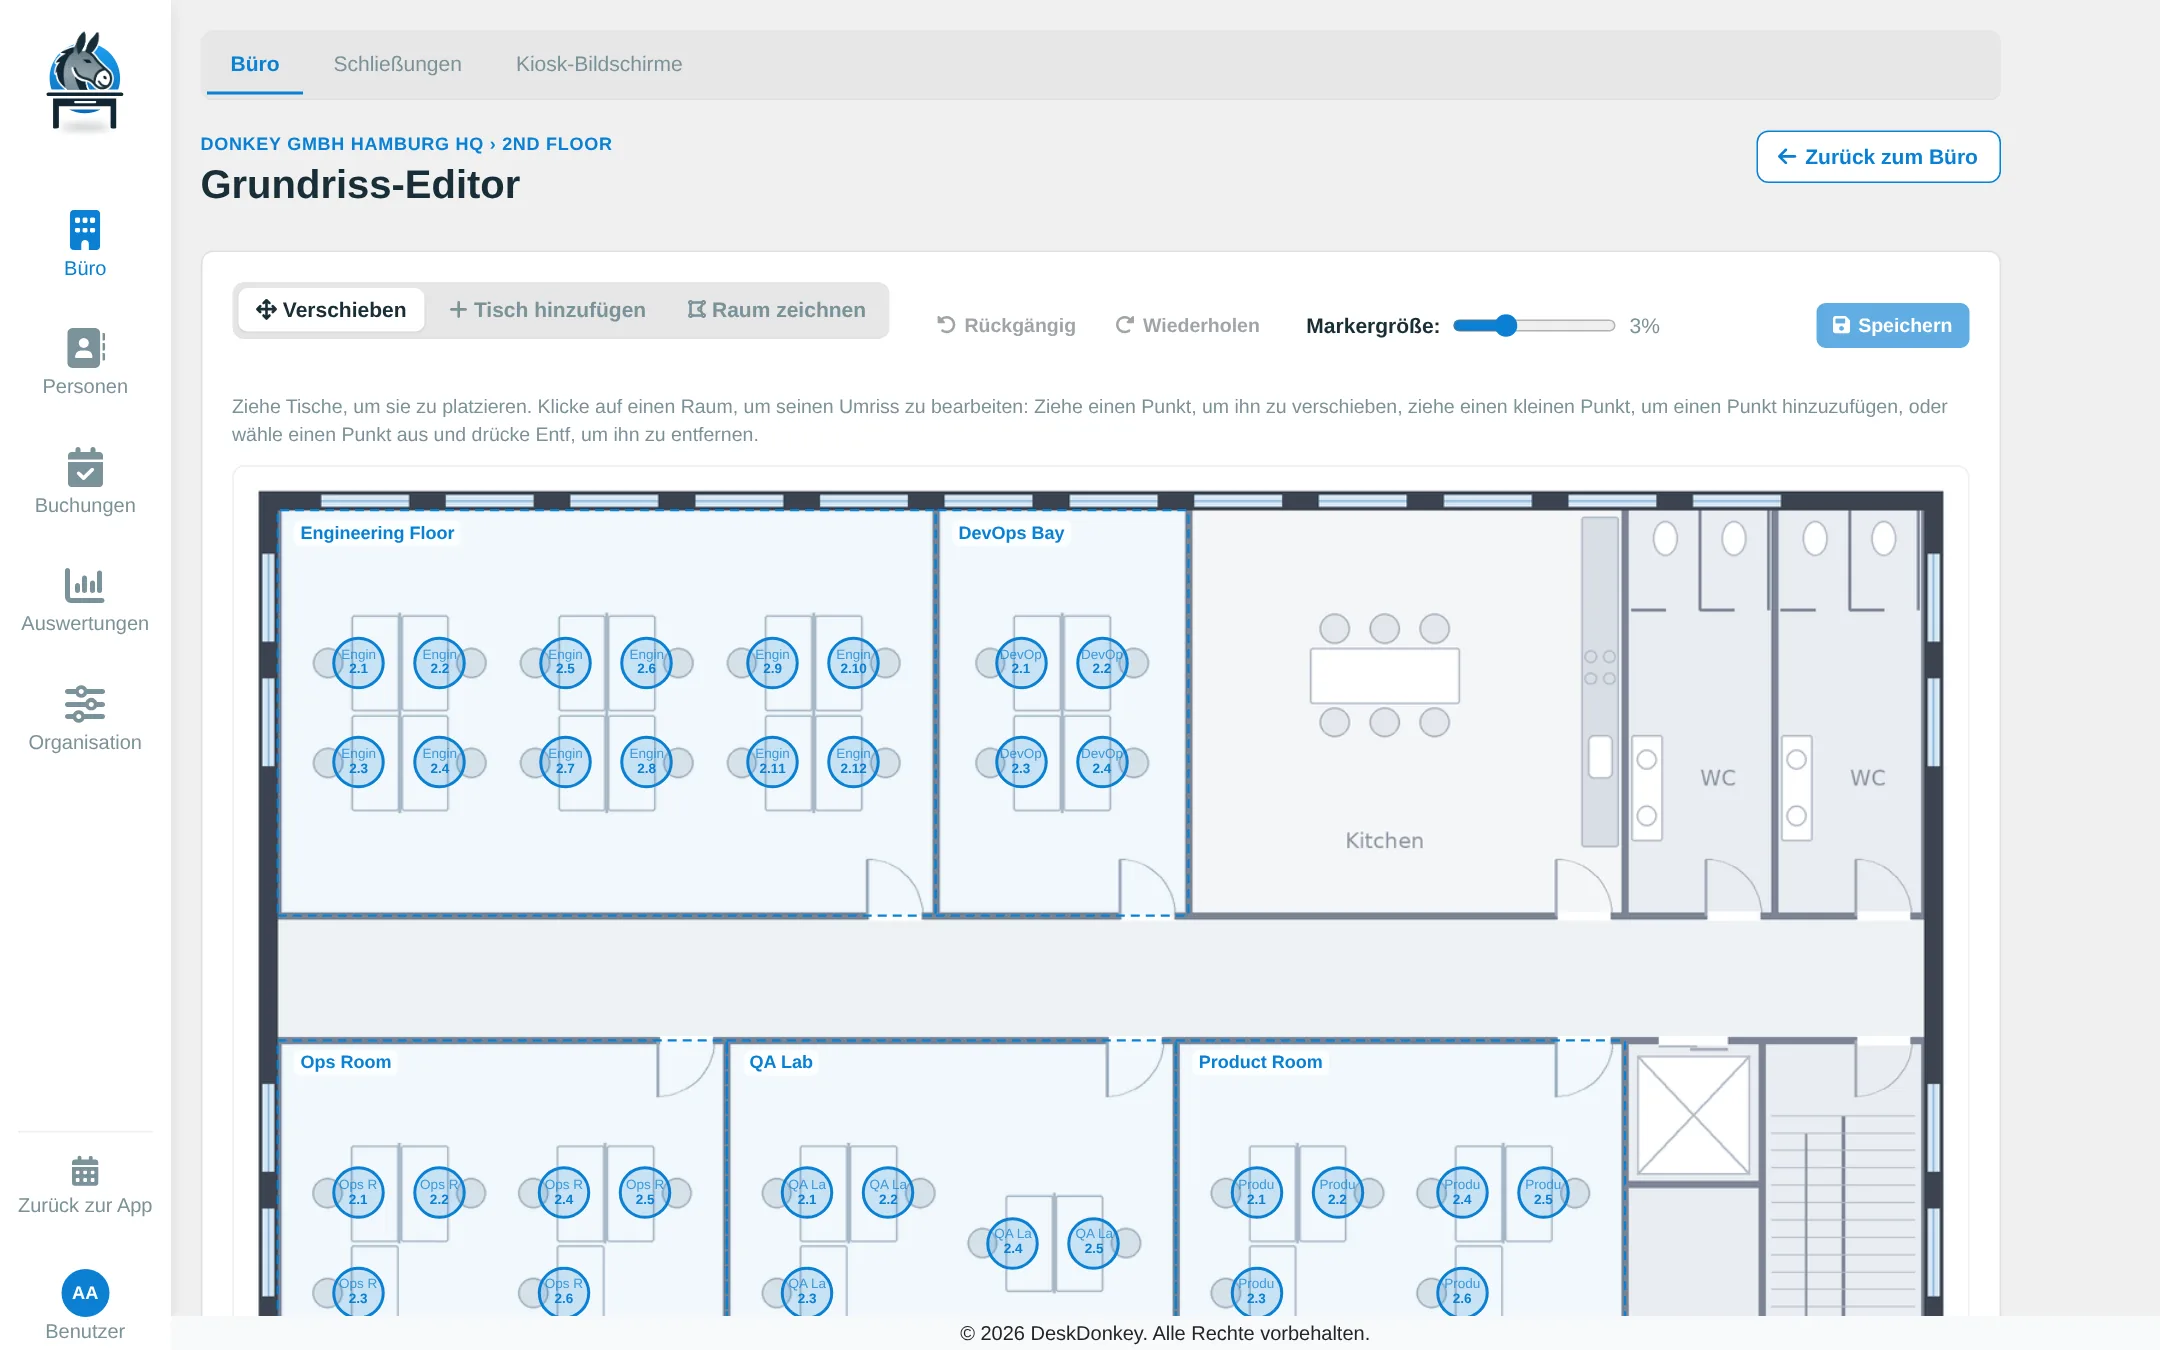Select the QA Lab room label
The height and width of the screenshot is (1350, 2160).
pos(781,1062)
